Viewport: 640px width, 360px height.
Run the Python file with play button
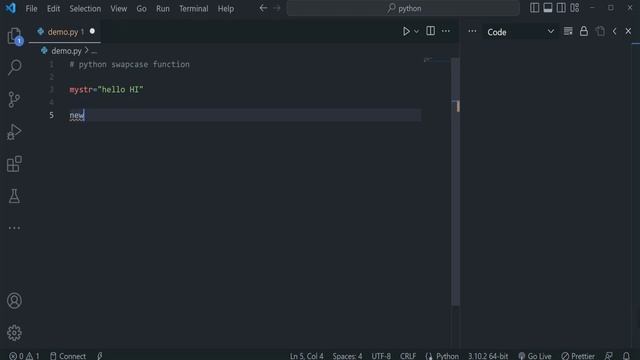point(406,31)
